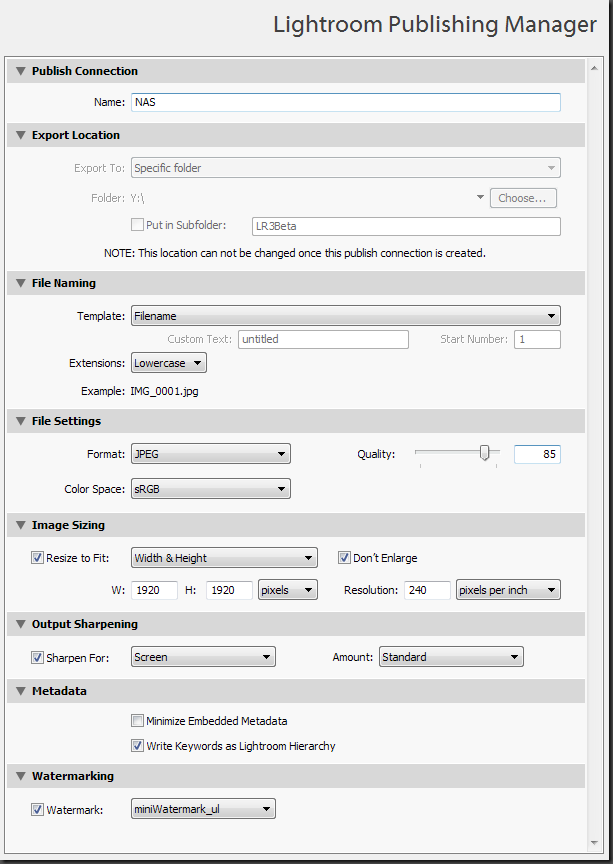Collapse the File Naming section
613x864 pixels.
point(21,283)
